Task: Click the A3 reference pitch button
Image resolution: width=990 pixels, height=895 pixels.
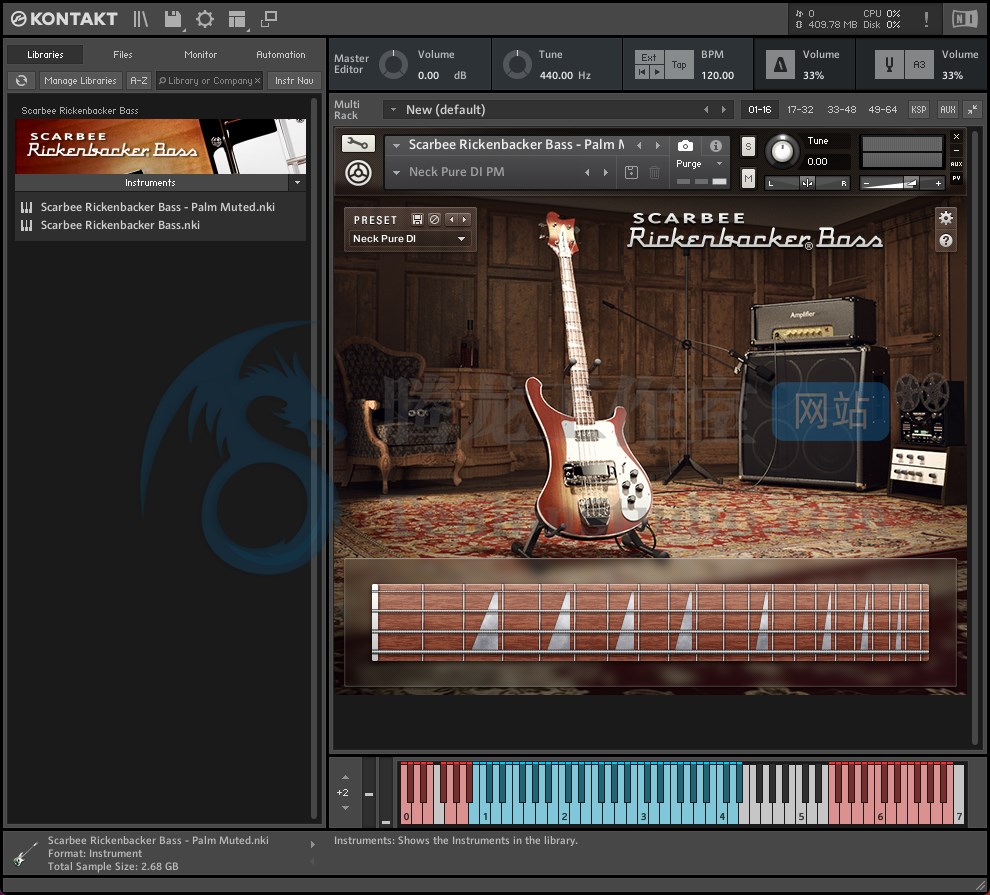Action: point(919,64)
